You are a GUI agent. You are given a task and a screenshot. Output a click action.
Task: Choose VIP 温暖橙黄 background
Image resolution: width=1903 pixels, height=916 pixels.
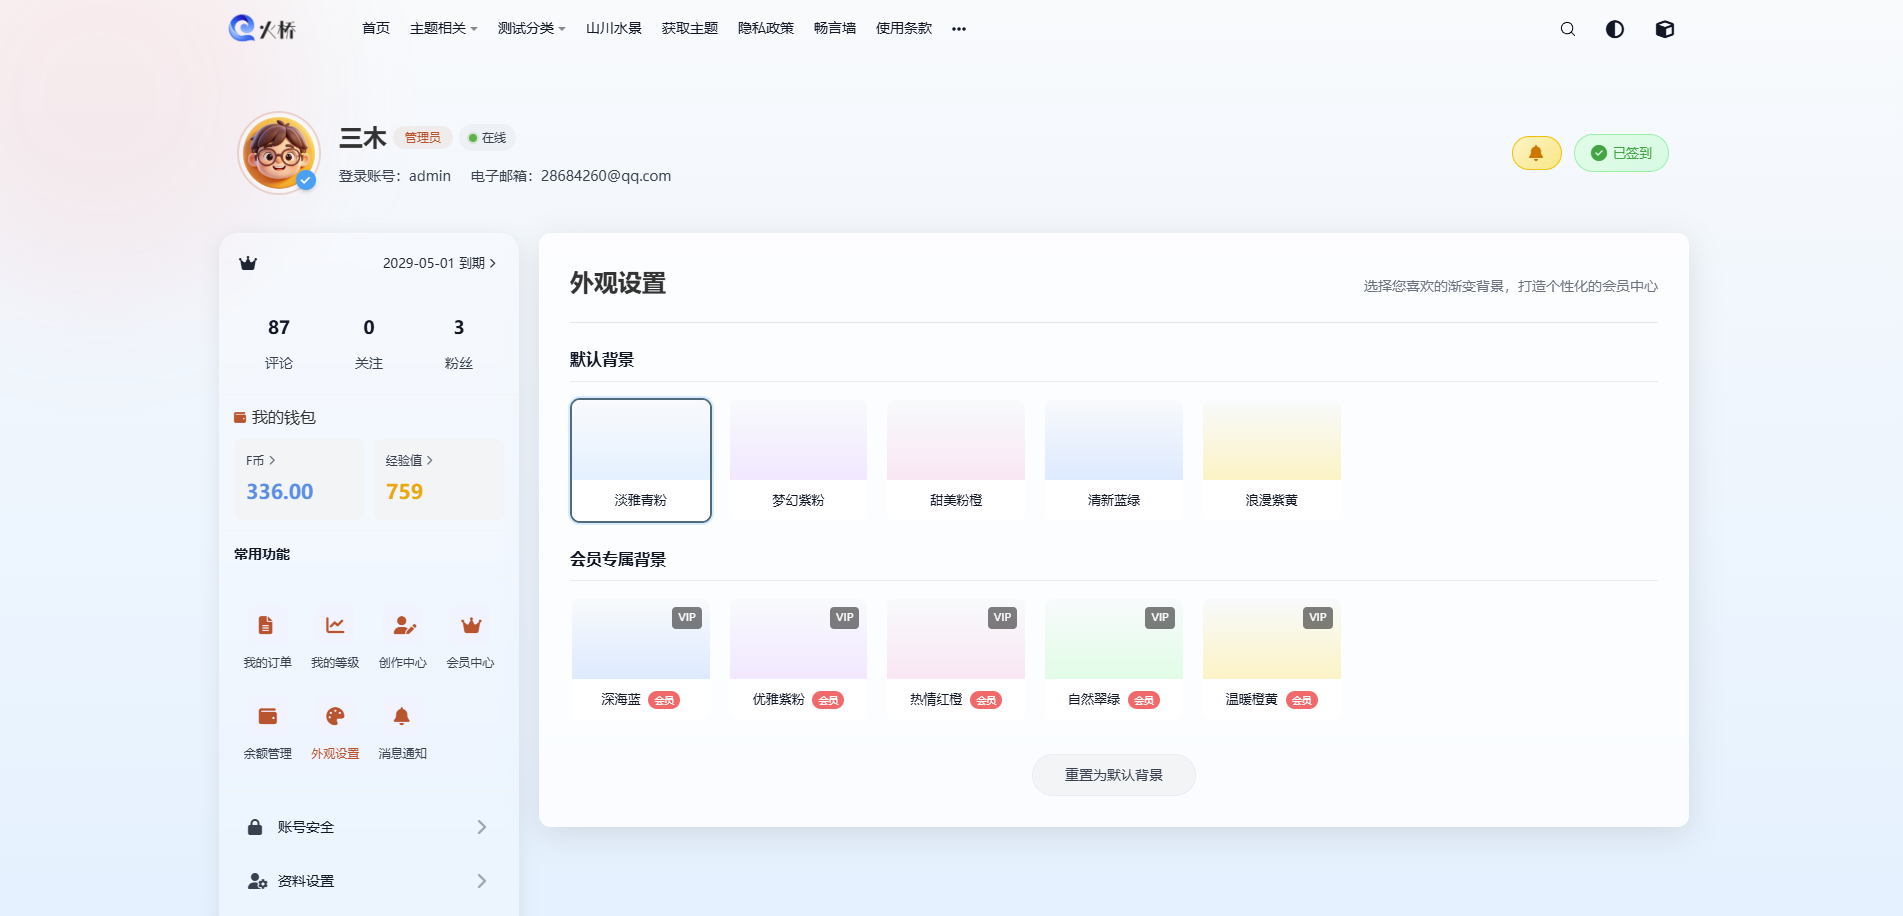point(1272,659)
